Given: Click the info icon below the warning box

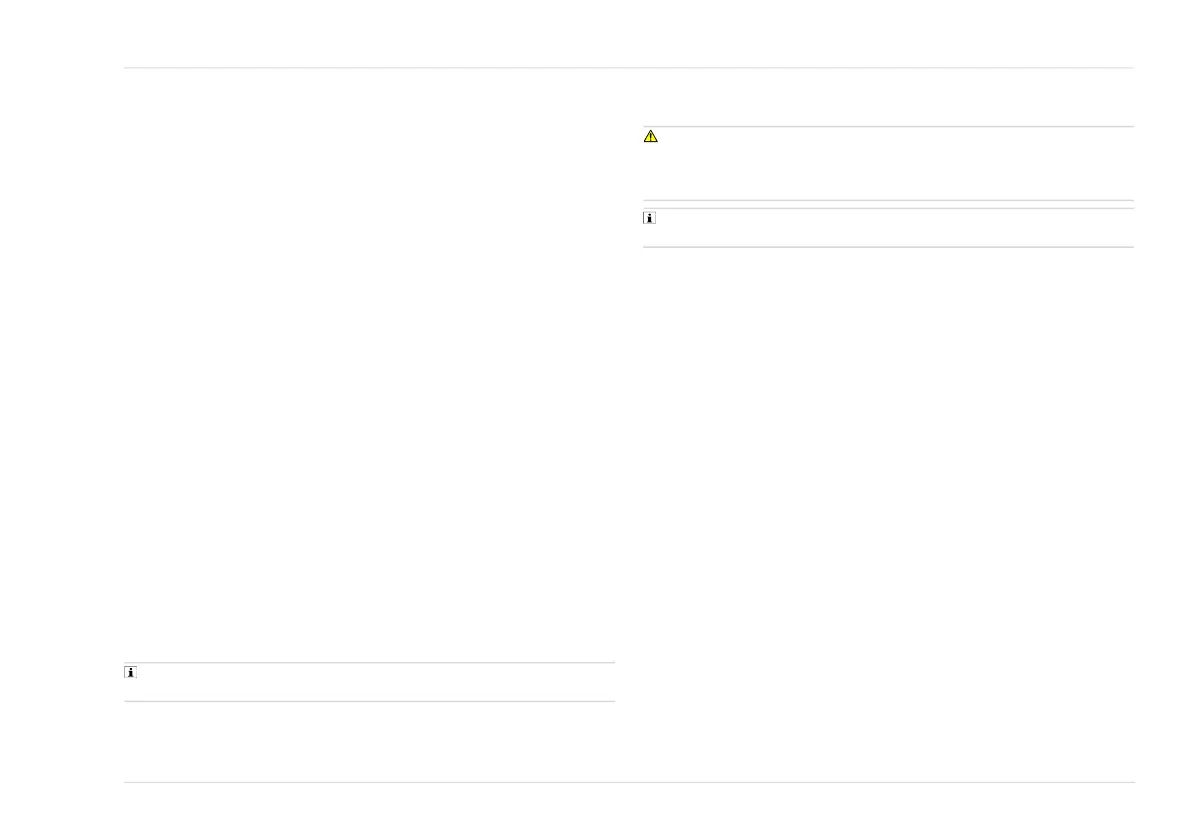Looking at the screenshot, I should point(649,218).
